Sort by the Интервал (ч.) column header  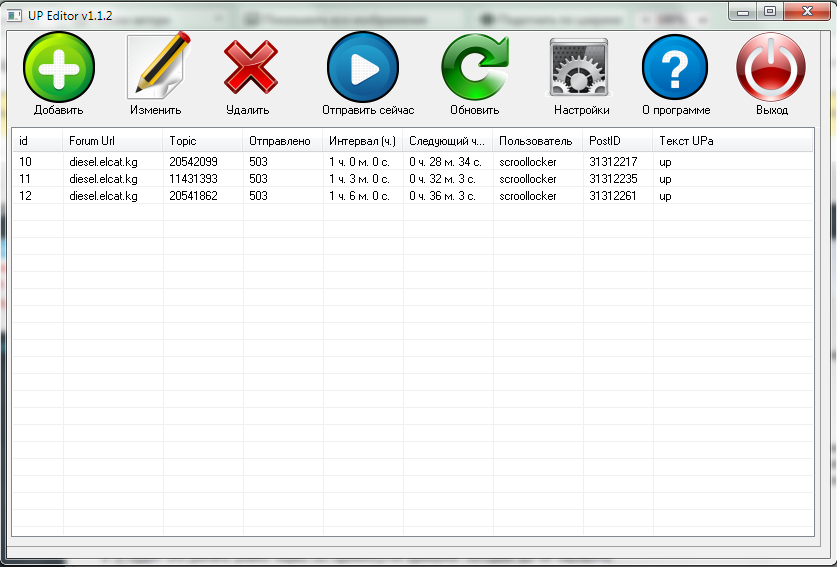(362, 141)
